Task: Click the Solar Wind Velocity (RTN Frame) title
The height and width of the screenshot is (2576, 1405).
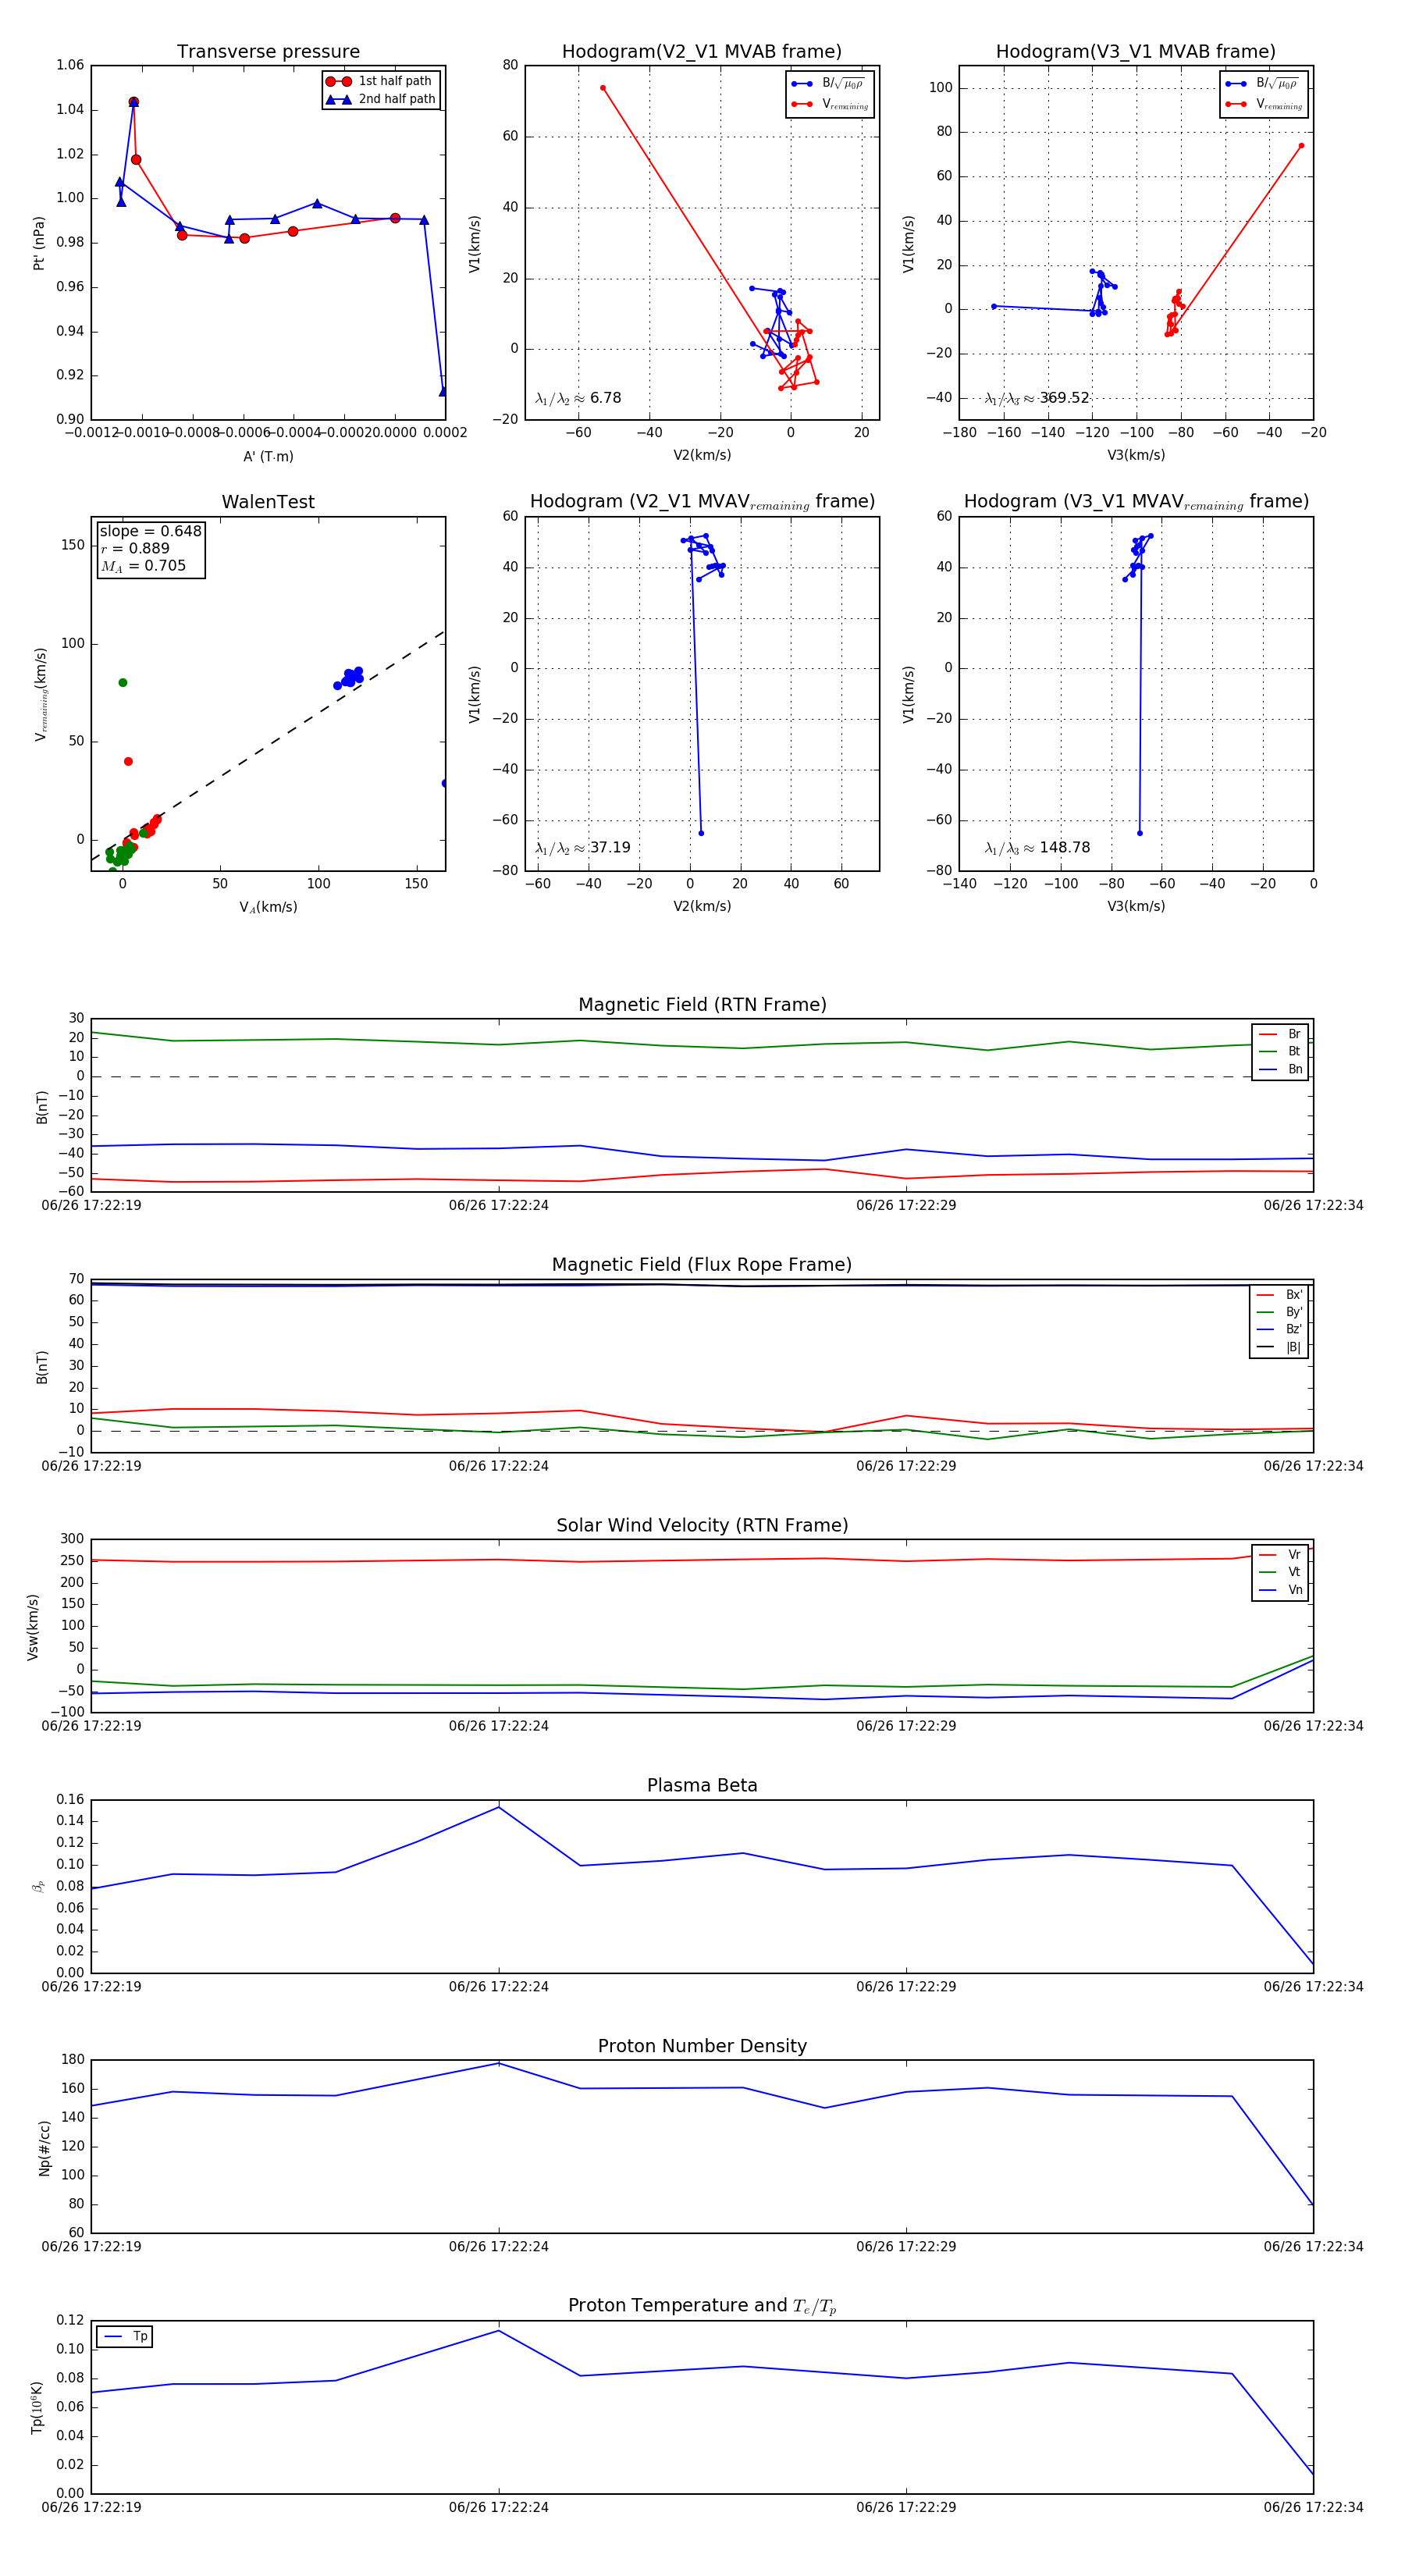Action: click(x=702, y=1525)
